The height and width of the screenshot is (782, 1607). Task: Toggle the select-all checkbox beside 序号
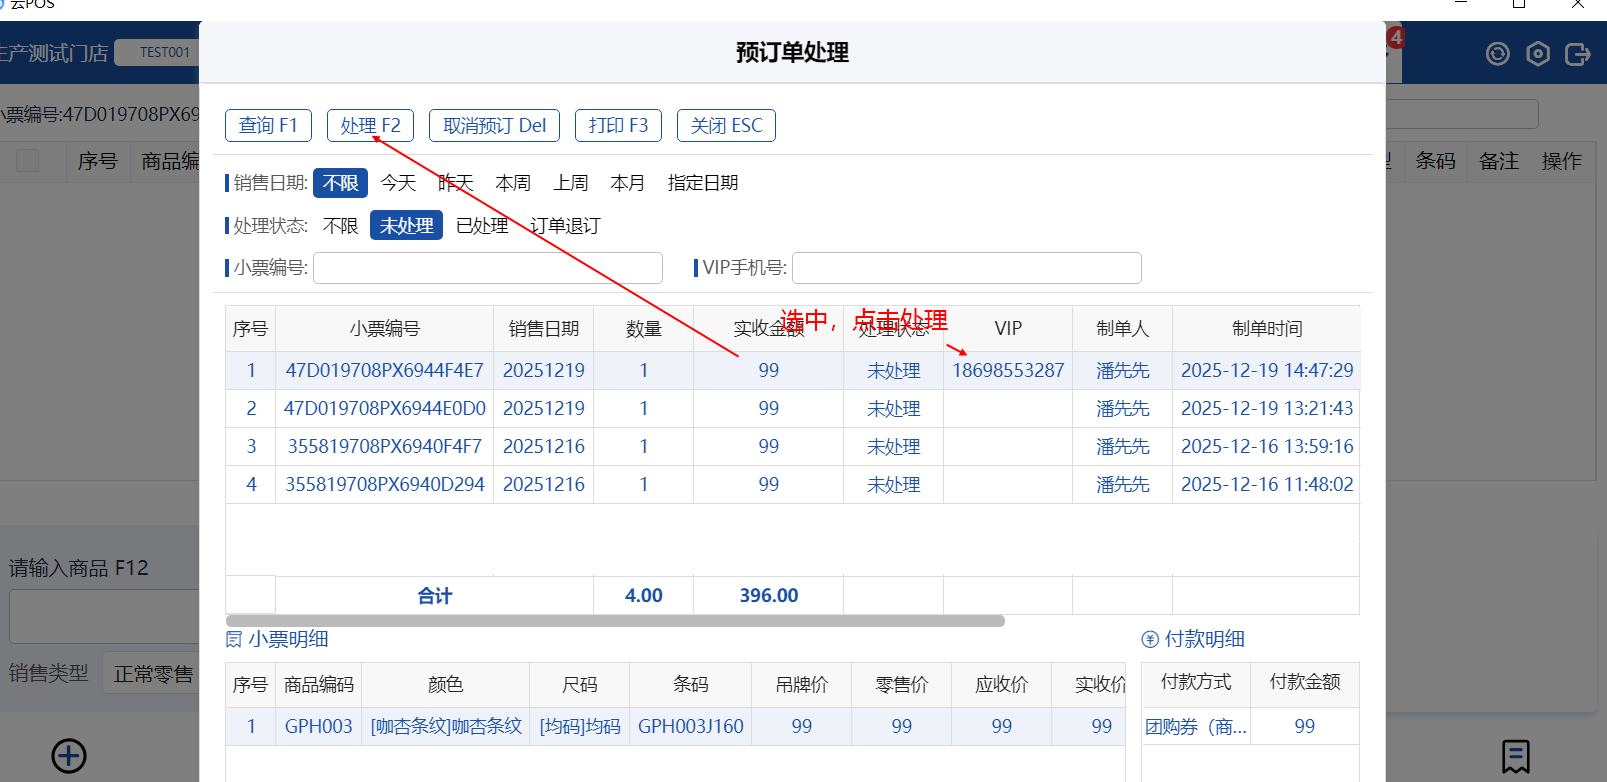click(28, 161)
